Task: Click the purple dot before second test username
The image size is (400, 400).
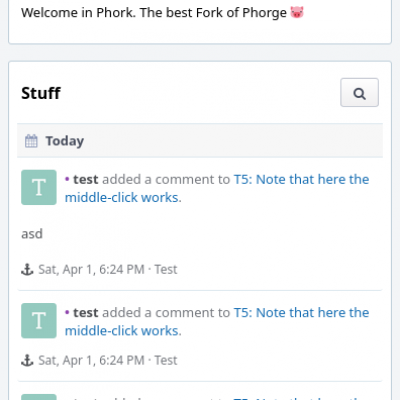Action: pyautogui.click(x=67, y=313)
